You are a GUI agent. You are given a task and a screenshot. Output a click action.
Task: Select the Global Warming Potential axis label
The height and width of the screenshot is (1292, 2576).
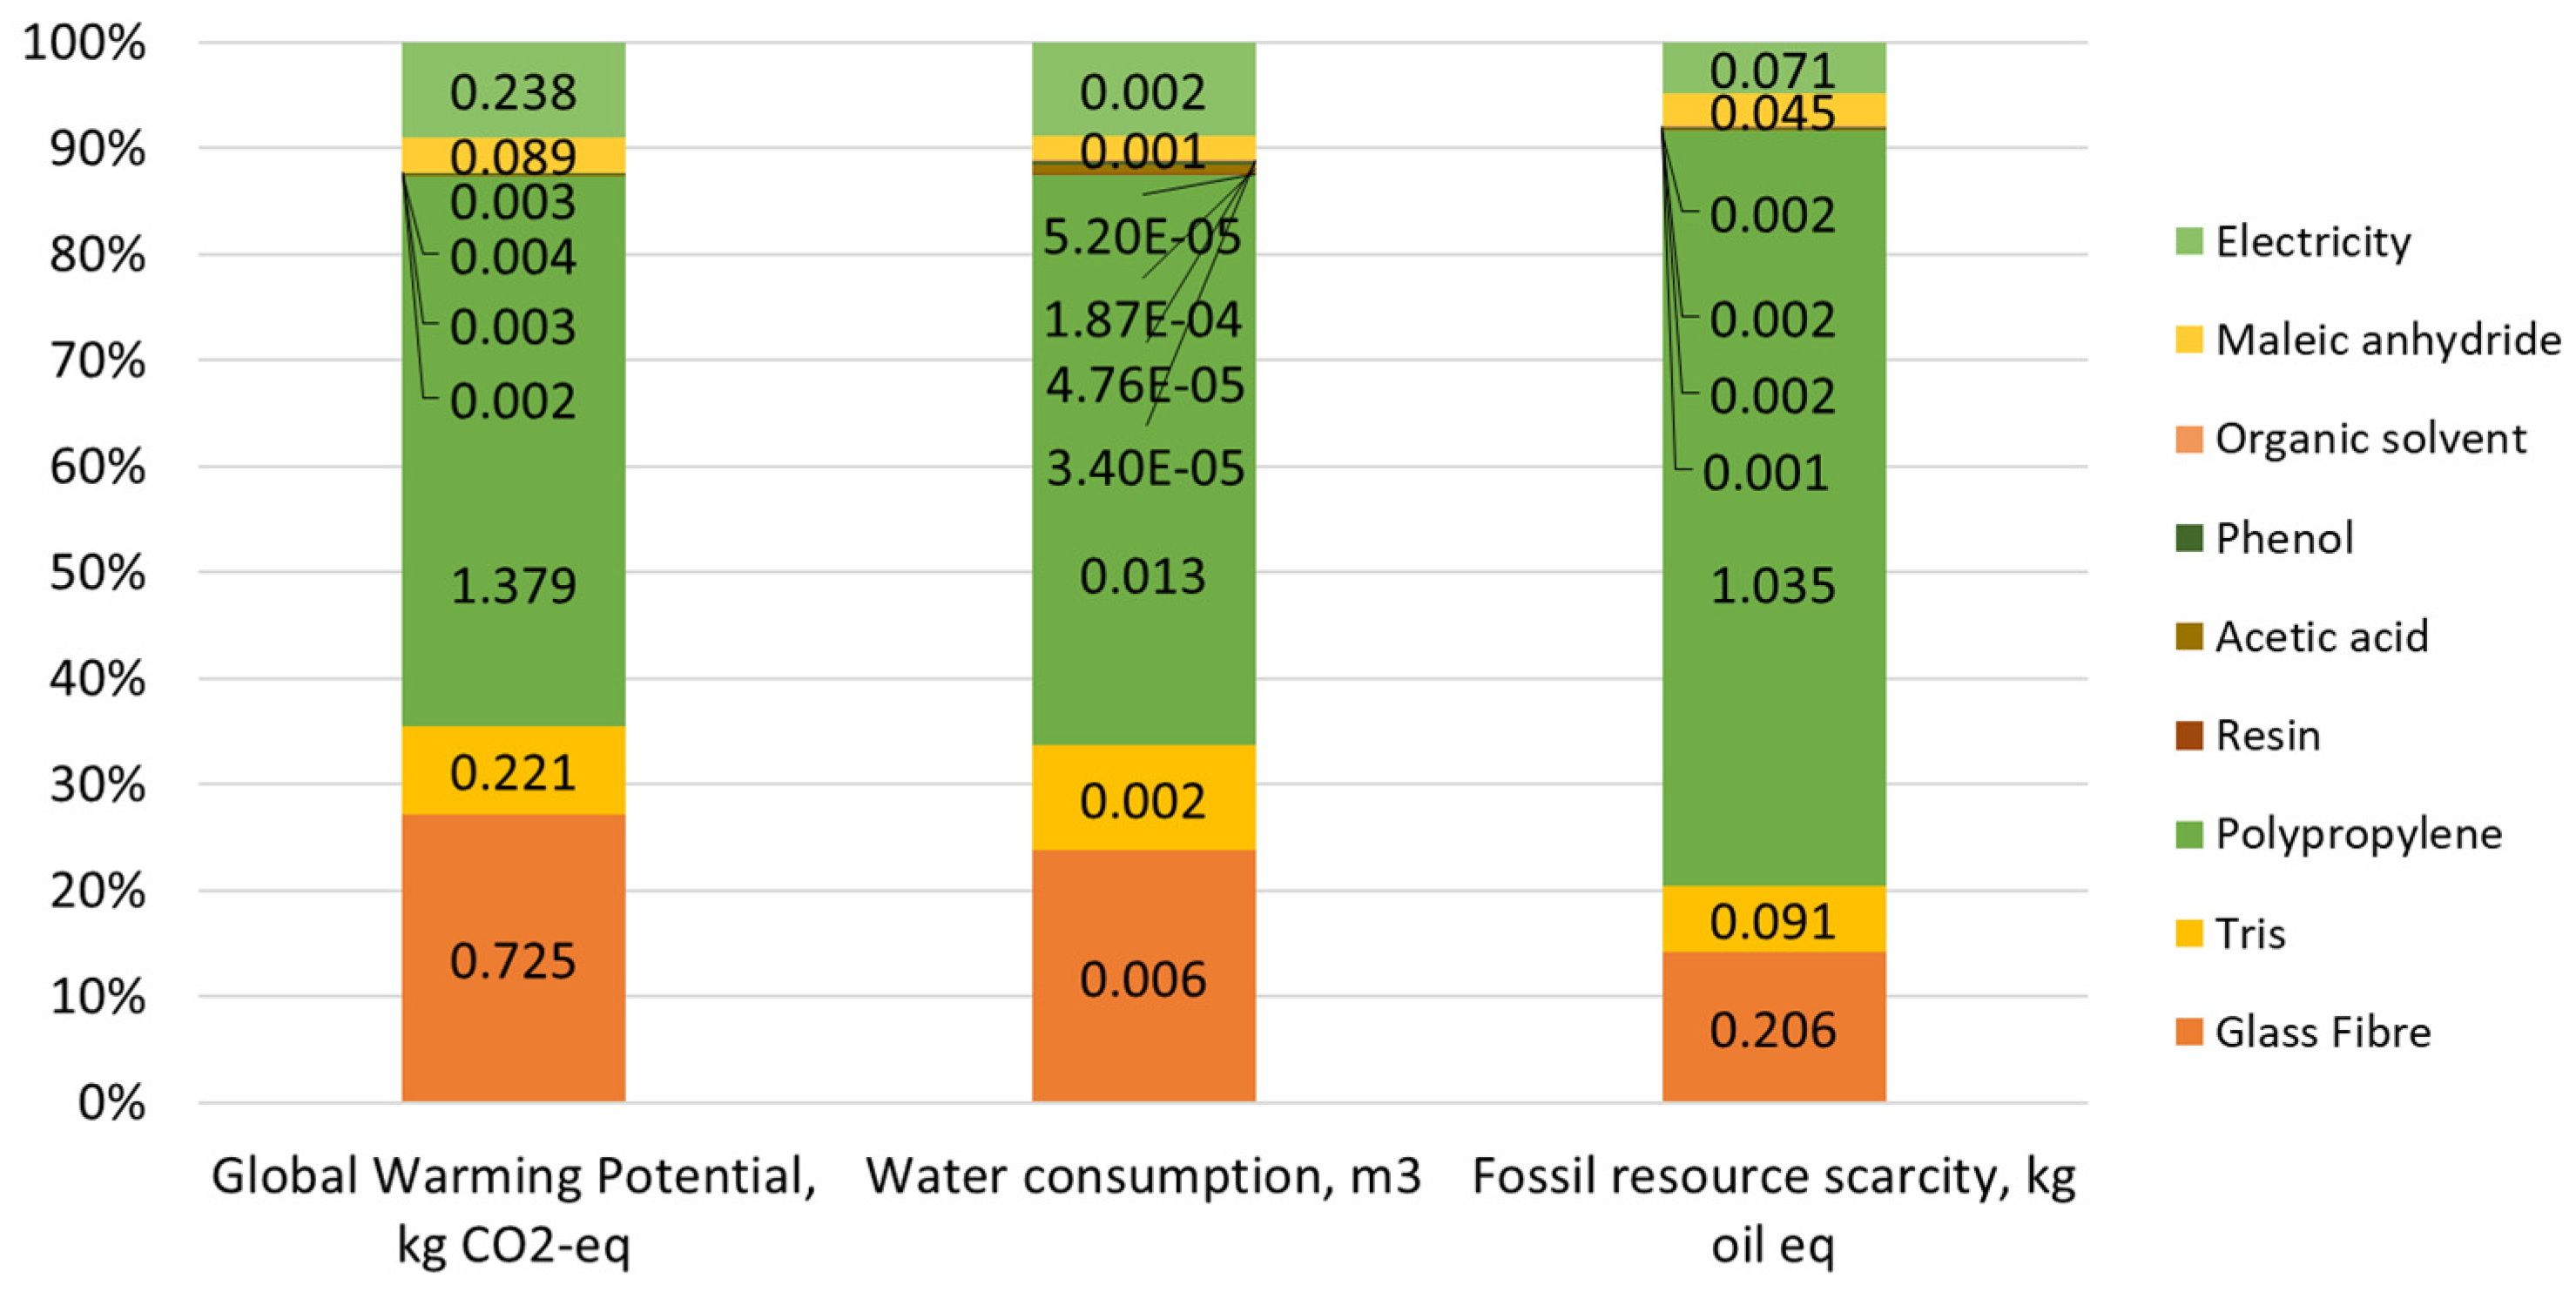click(x=513, y=1209)
